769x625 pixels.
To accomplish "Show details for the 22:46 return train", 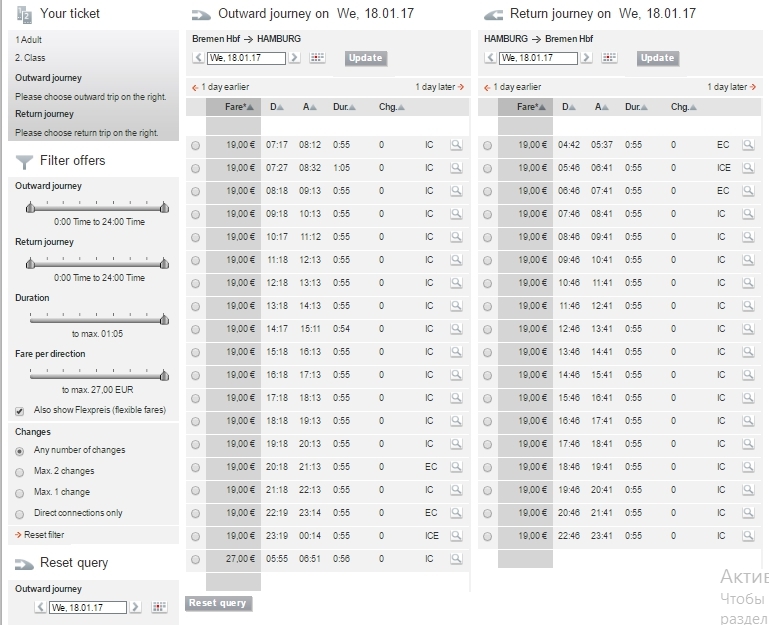I will point(748,536).
